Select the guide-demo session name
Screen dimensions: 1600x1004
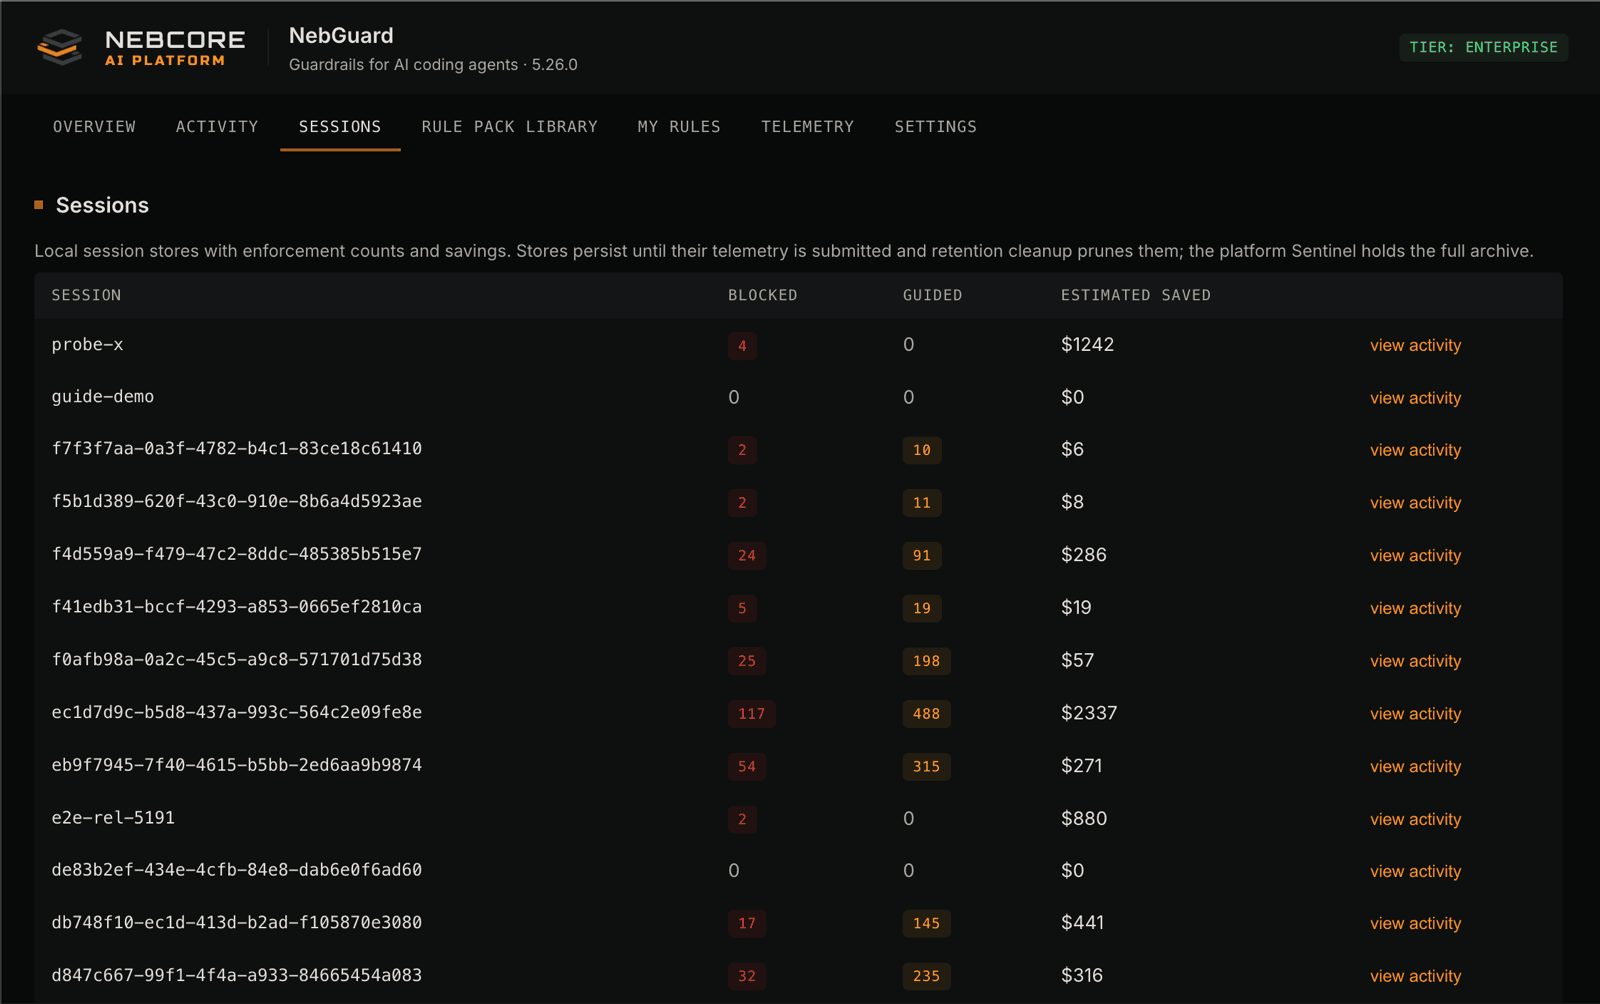pyautogui.click(x=103, y=397)
